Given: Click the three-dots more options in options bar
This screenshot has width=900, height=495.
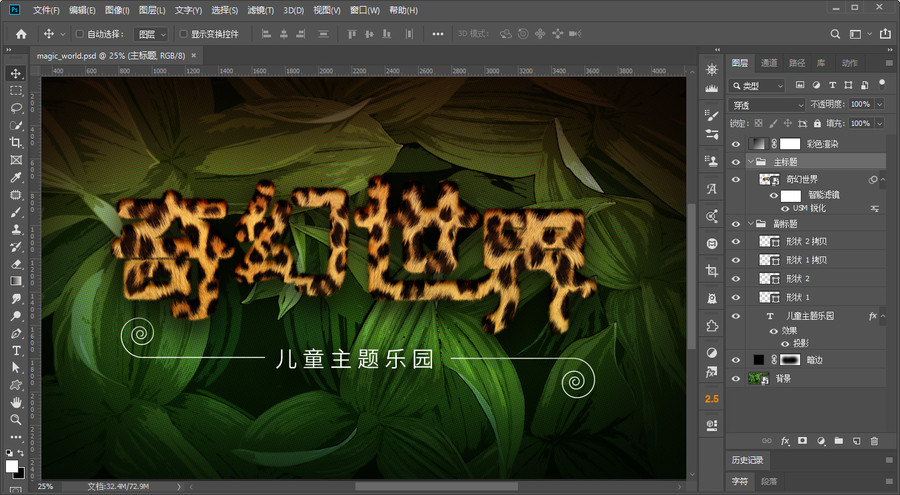Looking at the screenshot, I should 437,34.
